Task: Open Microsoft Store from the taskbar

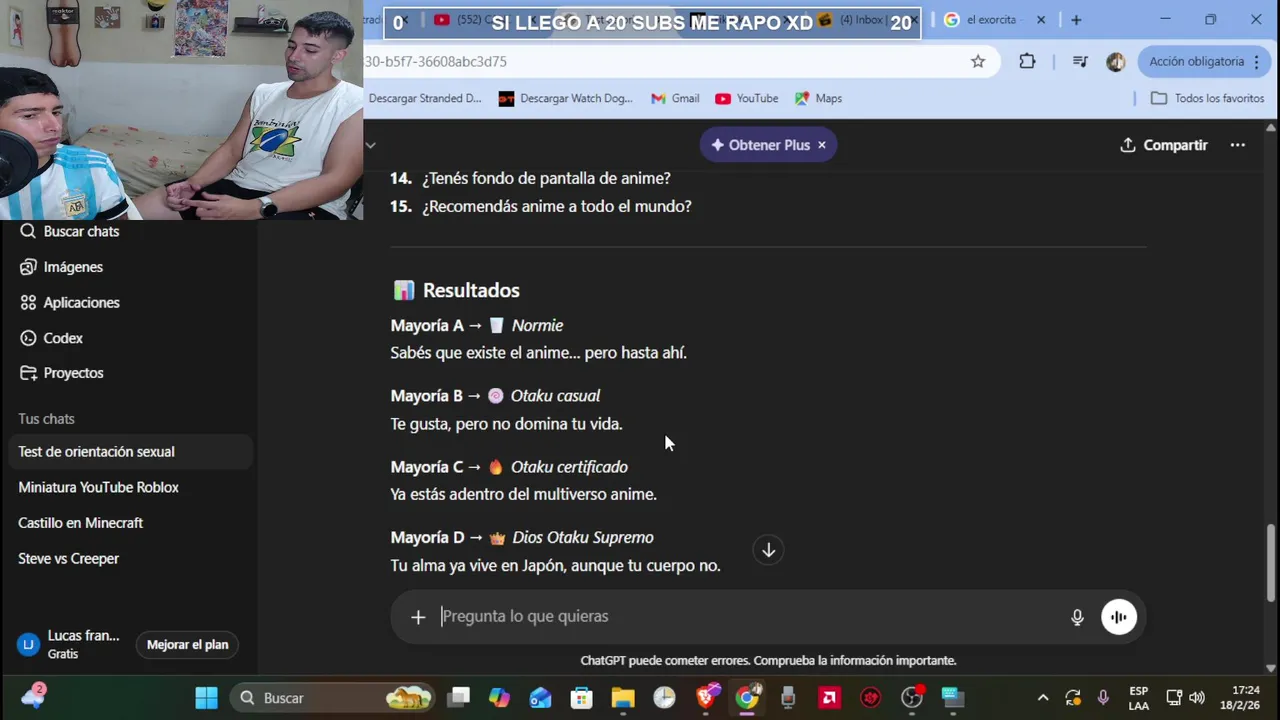Action: [x=582, y=698]
